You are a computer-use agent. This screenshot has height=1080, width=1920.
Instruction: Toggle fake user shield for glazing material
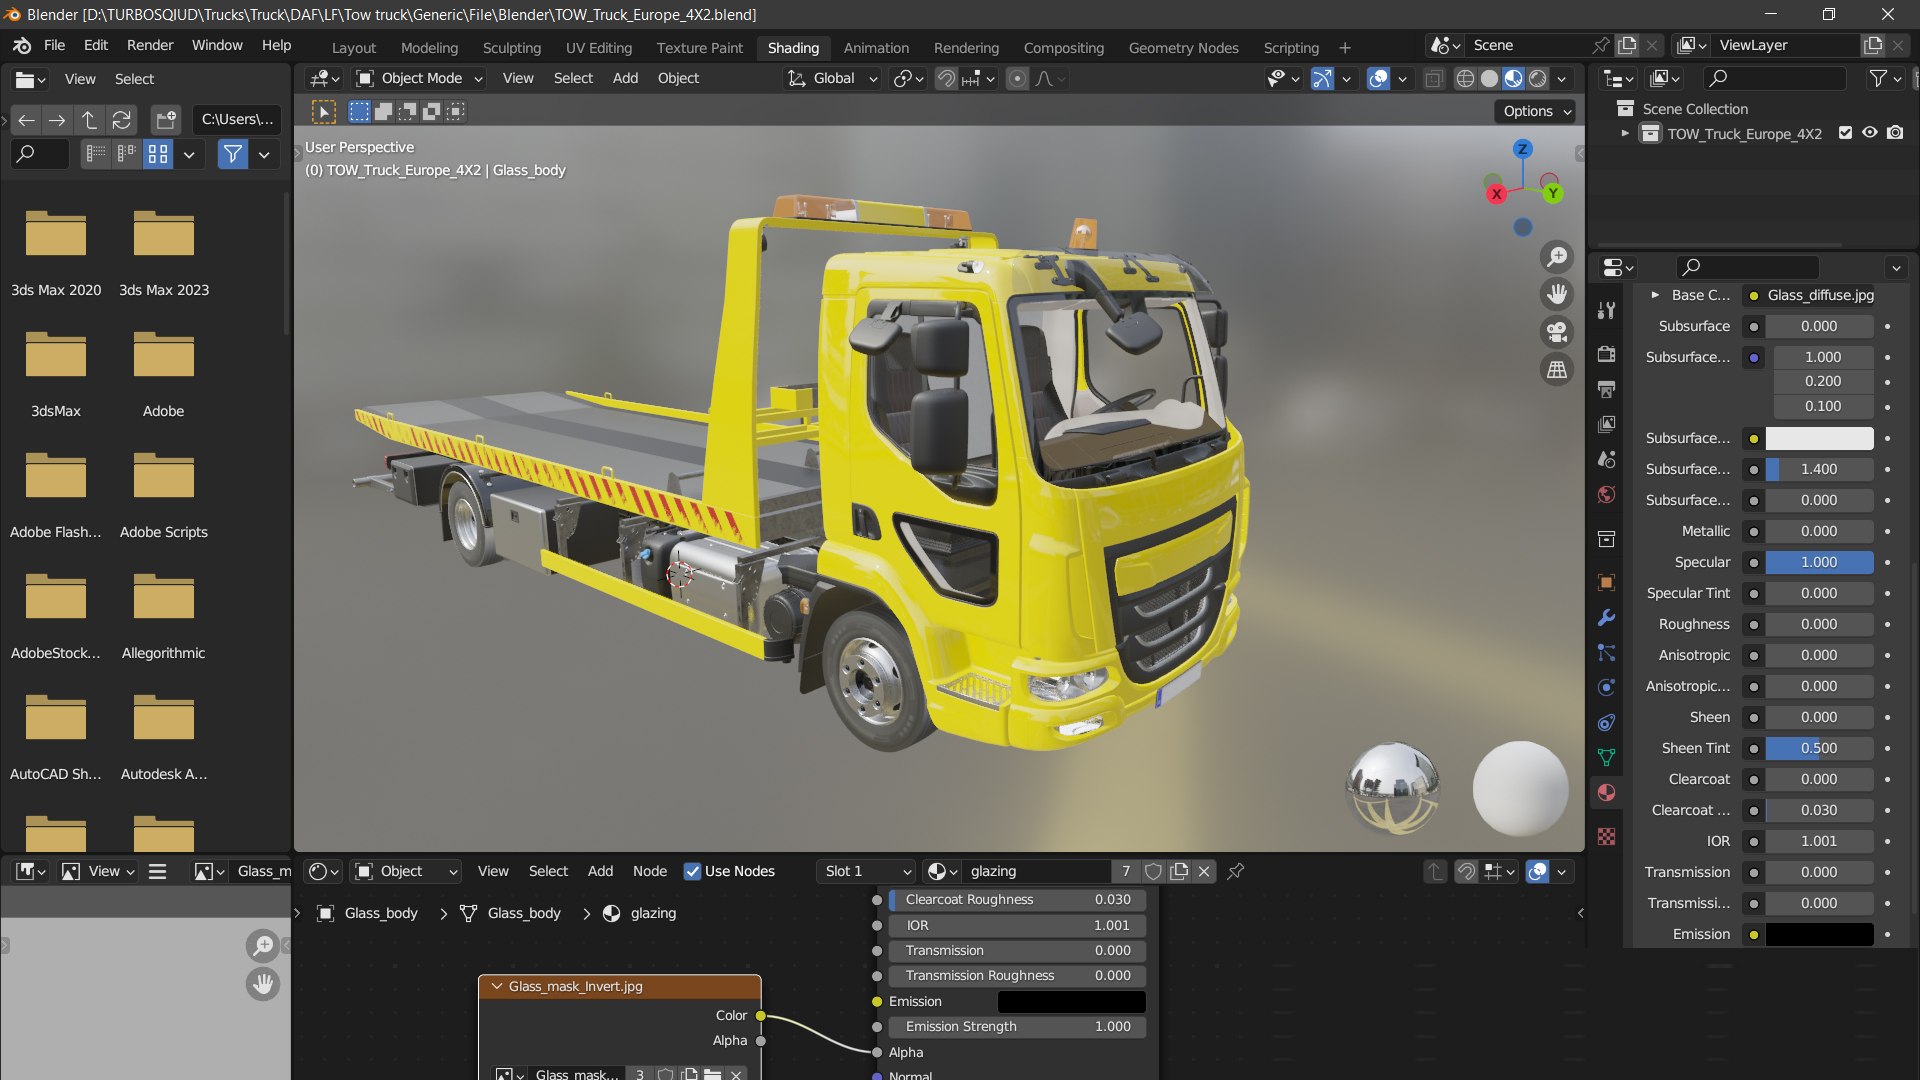pos(1153,871)
